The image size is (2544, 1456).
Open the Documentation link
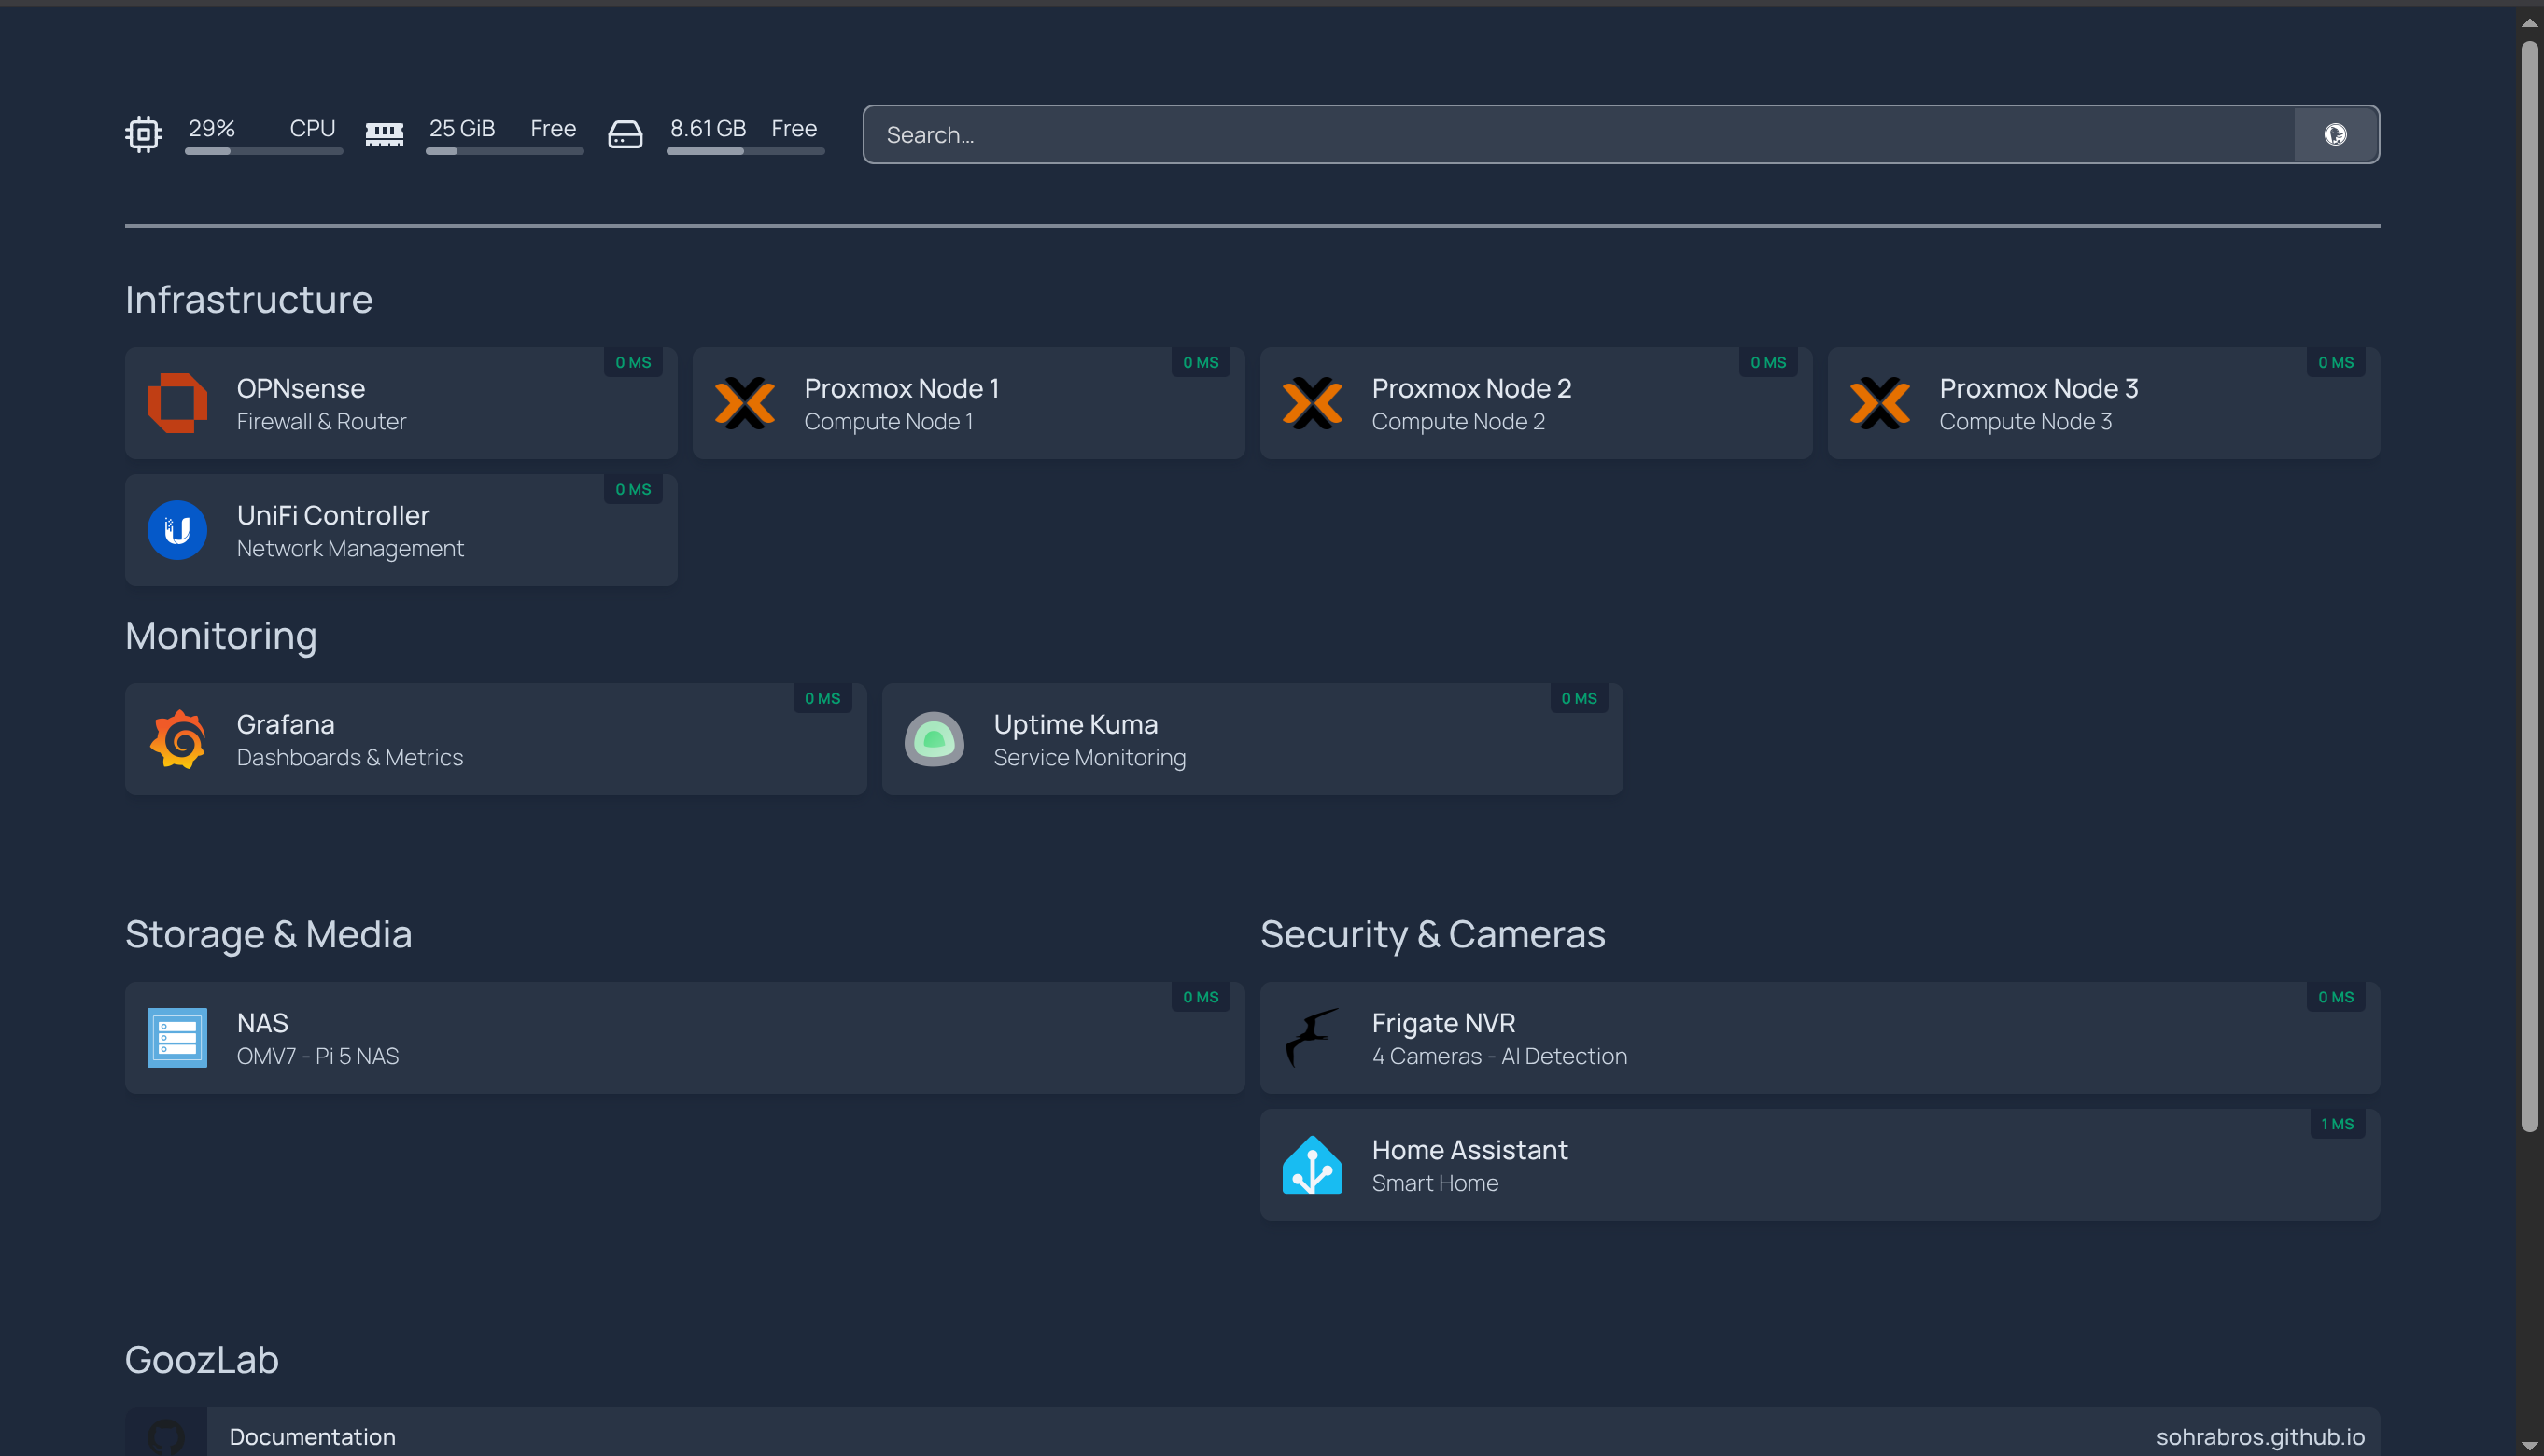pos(312,1436)
